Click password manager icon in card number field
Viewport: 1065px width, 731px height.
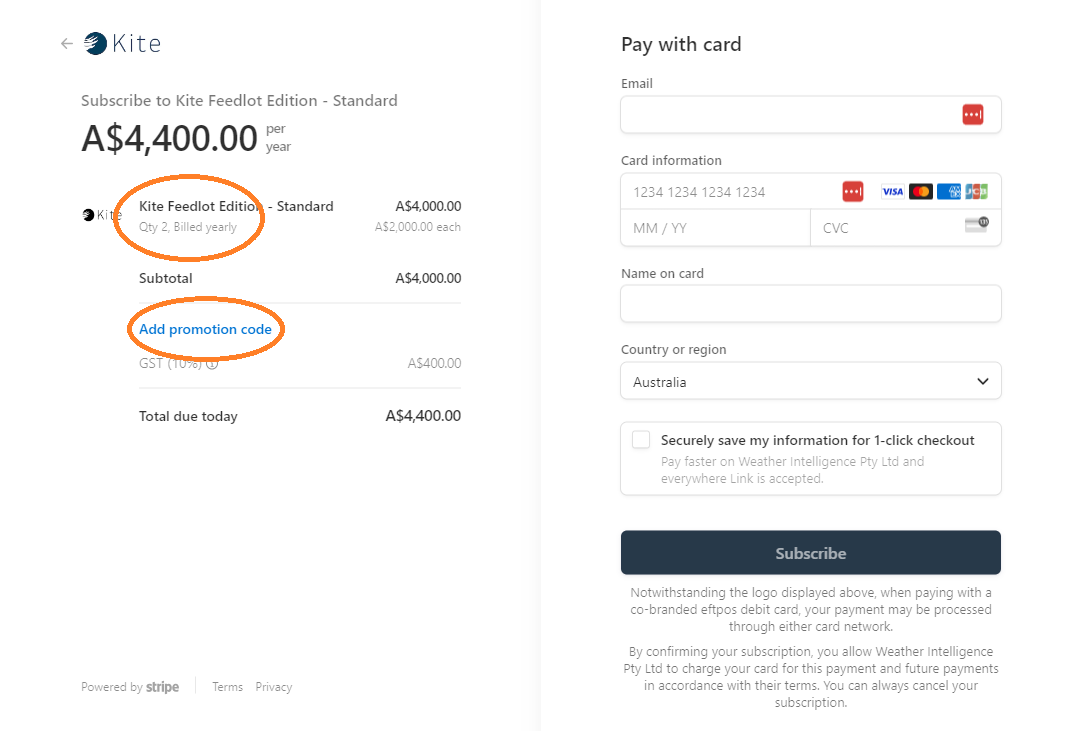tap(852, 191)
